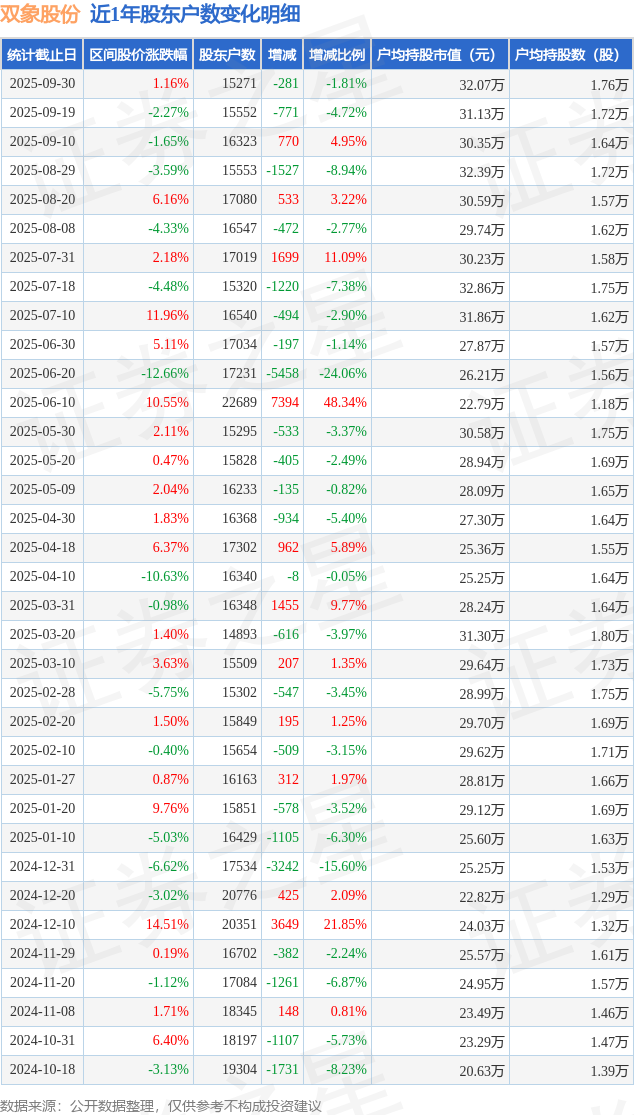
Task: Click the 户均持股数（股） column header
Action: point(570,55)
